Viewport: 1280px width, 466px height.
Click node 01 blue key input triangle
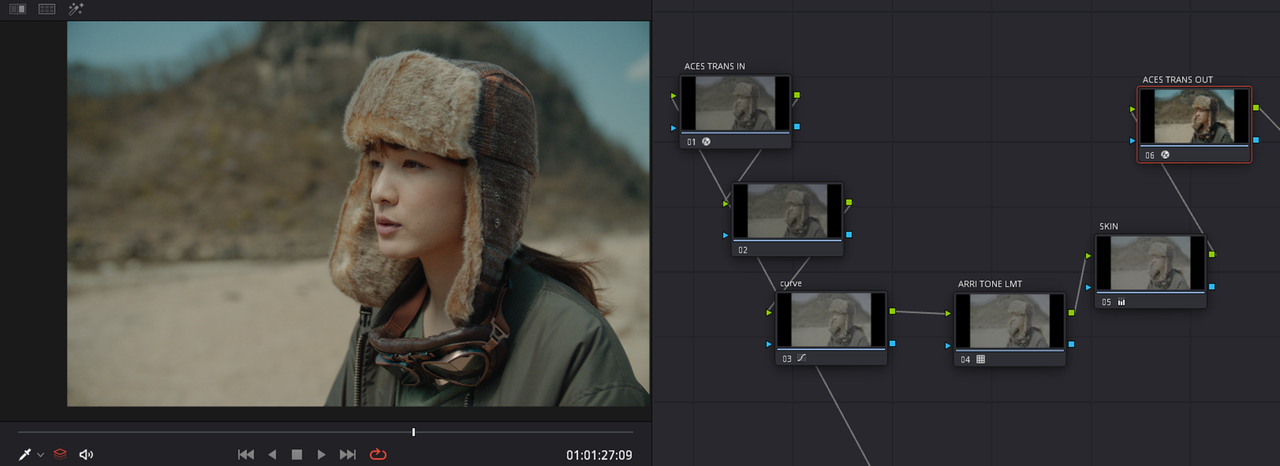pyautogui.click(x=675, y=127)
